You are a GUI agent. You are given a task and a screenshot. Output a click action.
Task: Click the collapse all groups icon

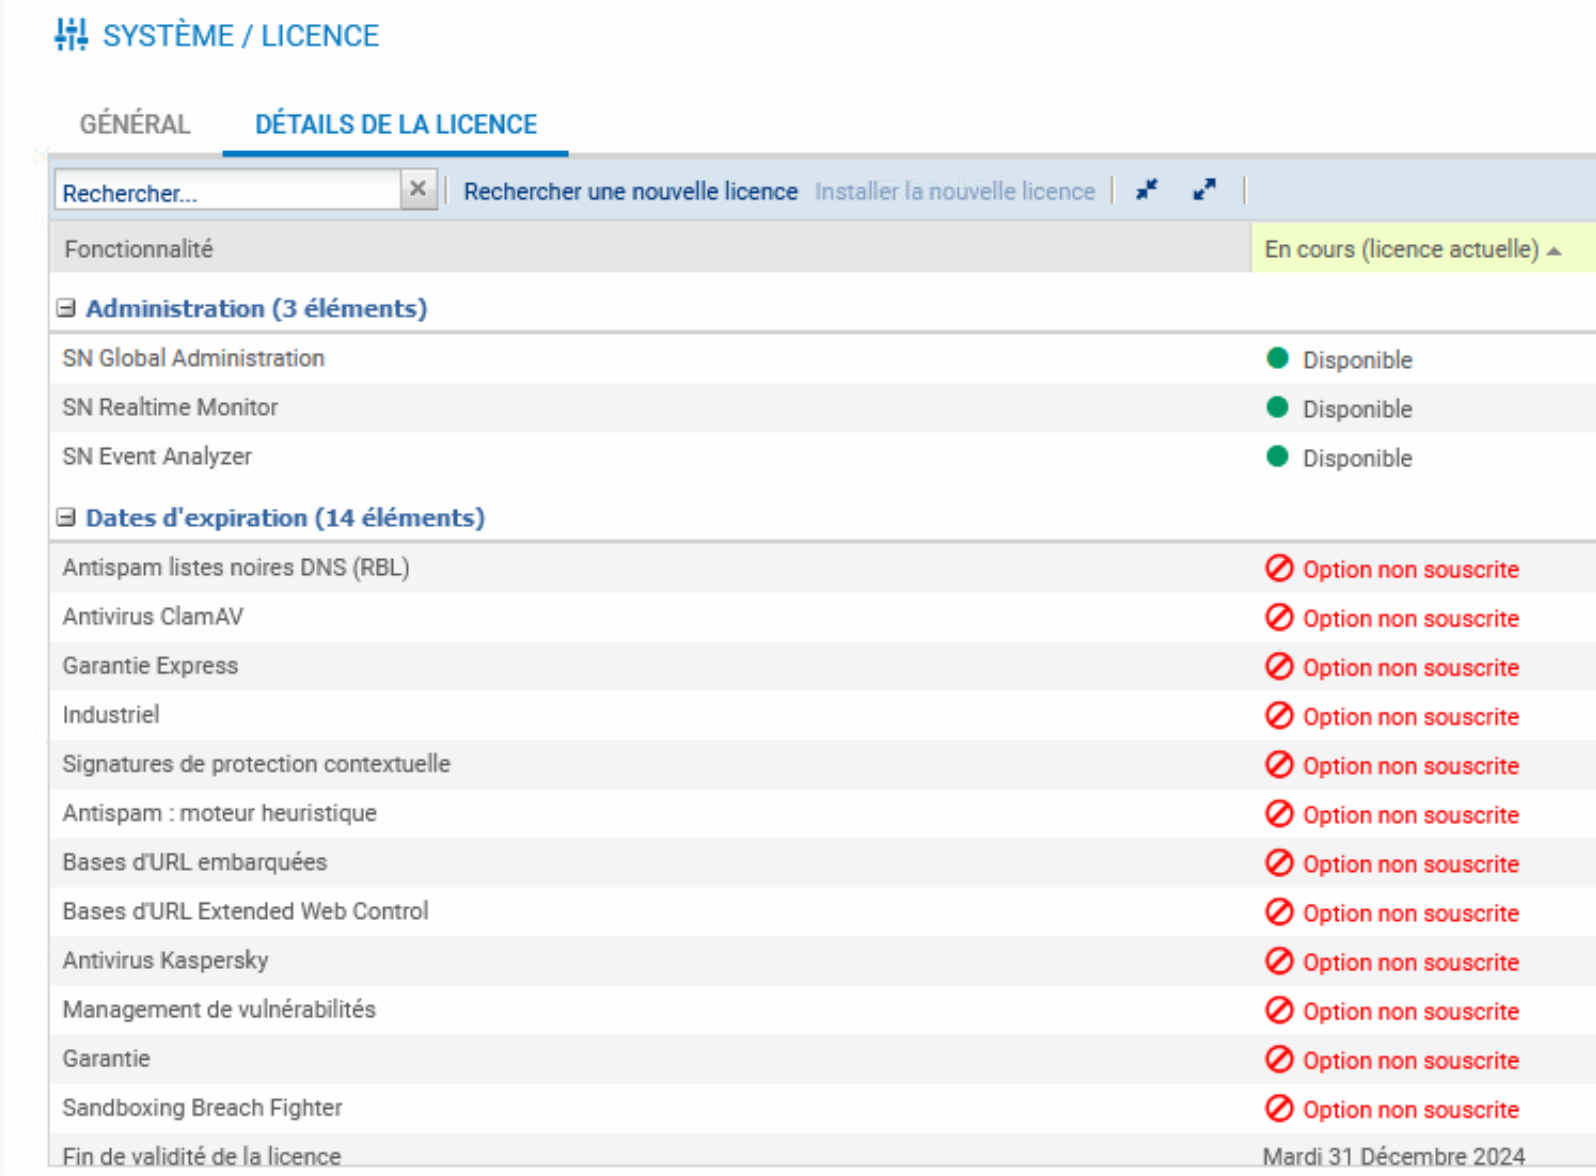1147,190
